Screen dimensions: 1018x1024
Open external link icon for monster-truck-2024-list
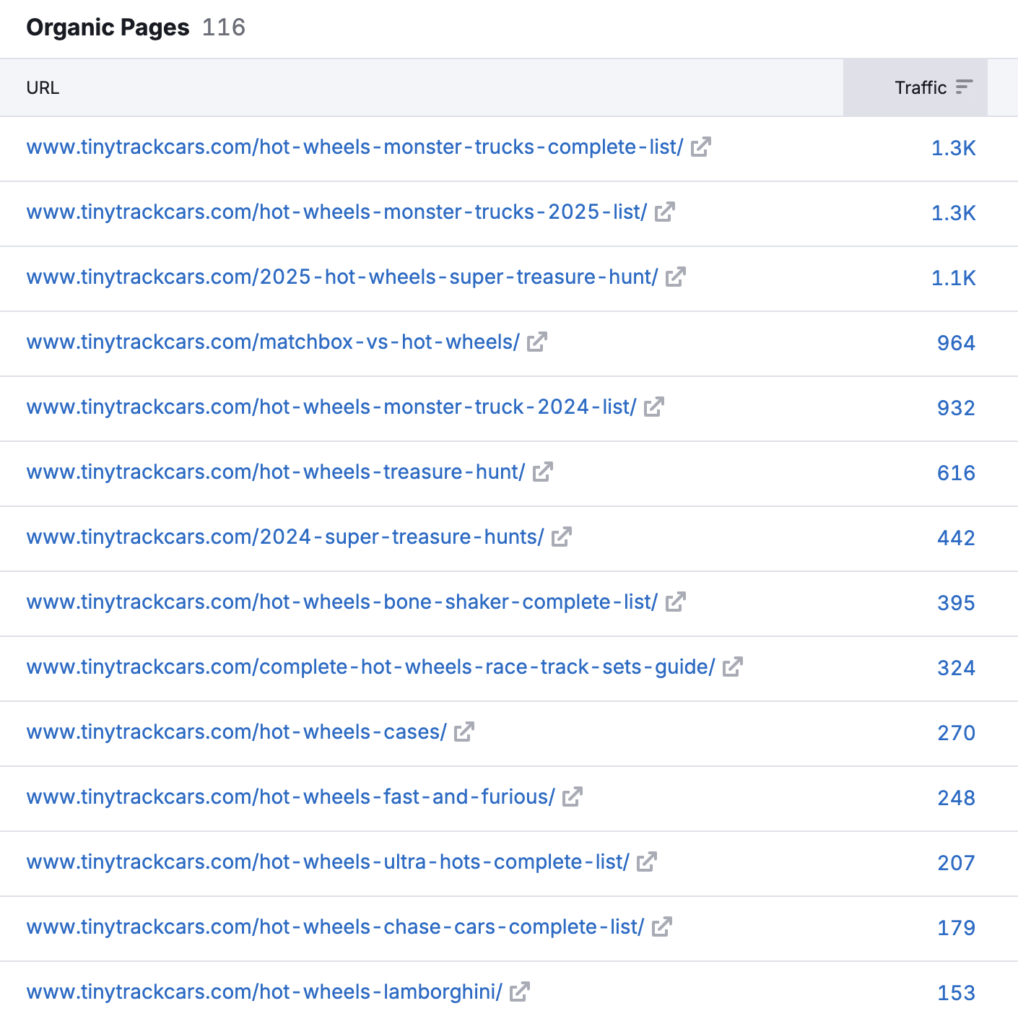click(654, 407)
